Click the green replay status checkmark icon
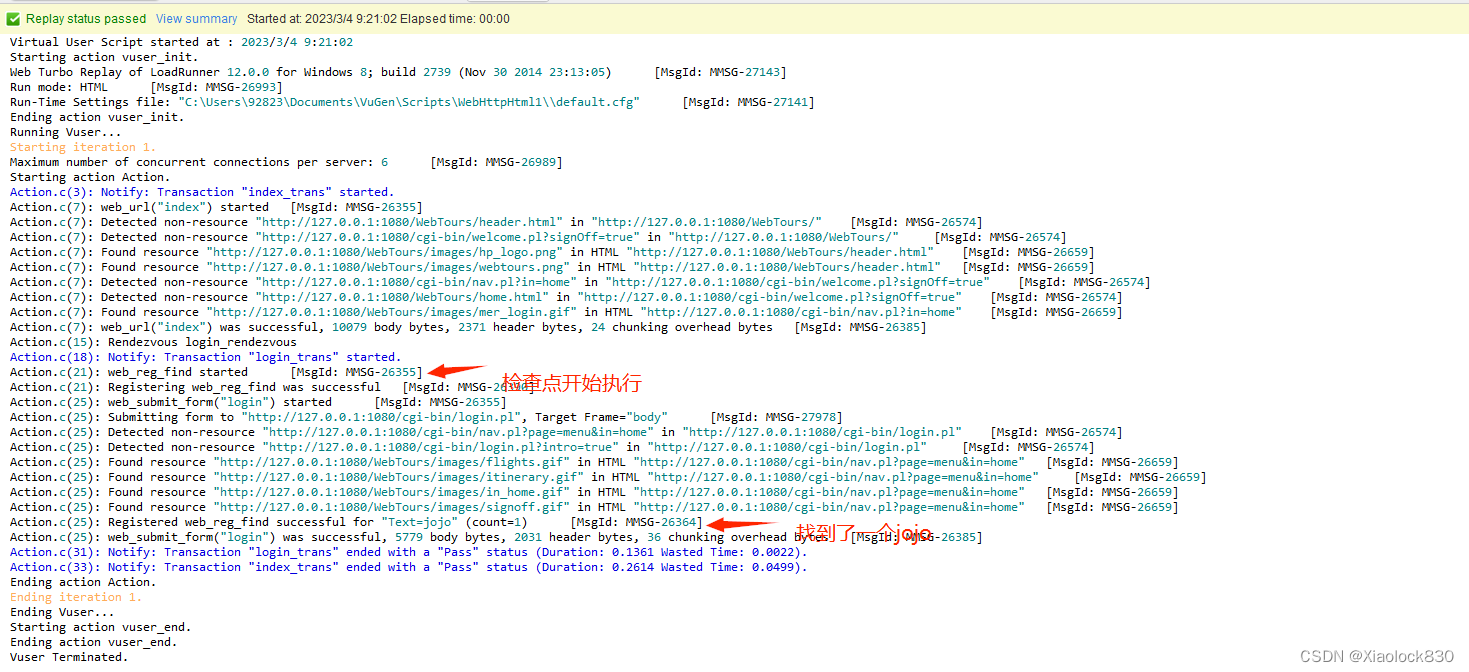1469x672 pixels. (12, 18)
